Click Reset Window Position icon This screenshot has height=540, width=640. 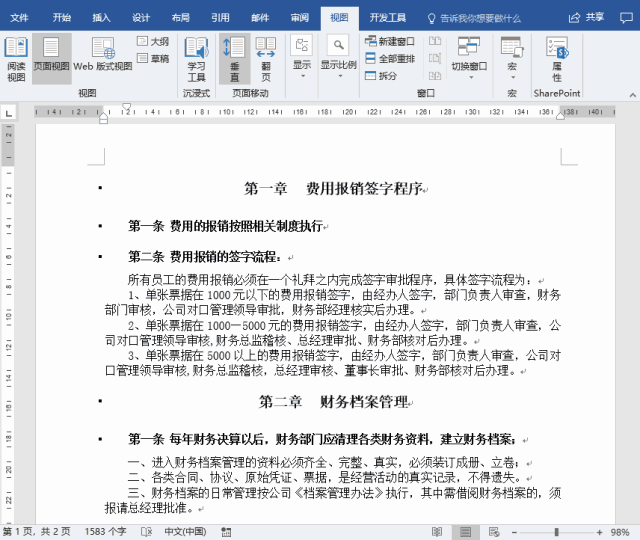435,76
